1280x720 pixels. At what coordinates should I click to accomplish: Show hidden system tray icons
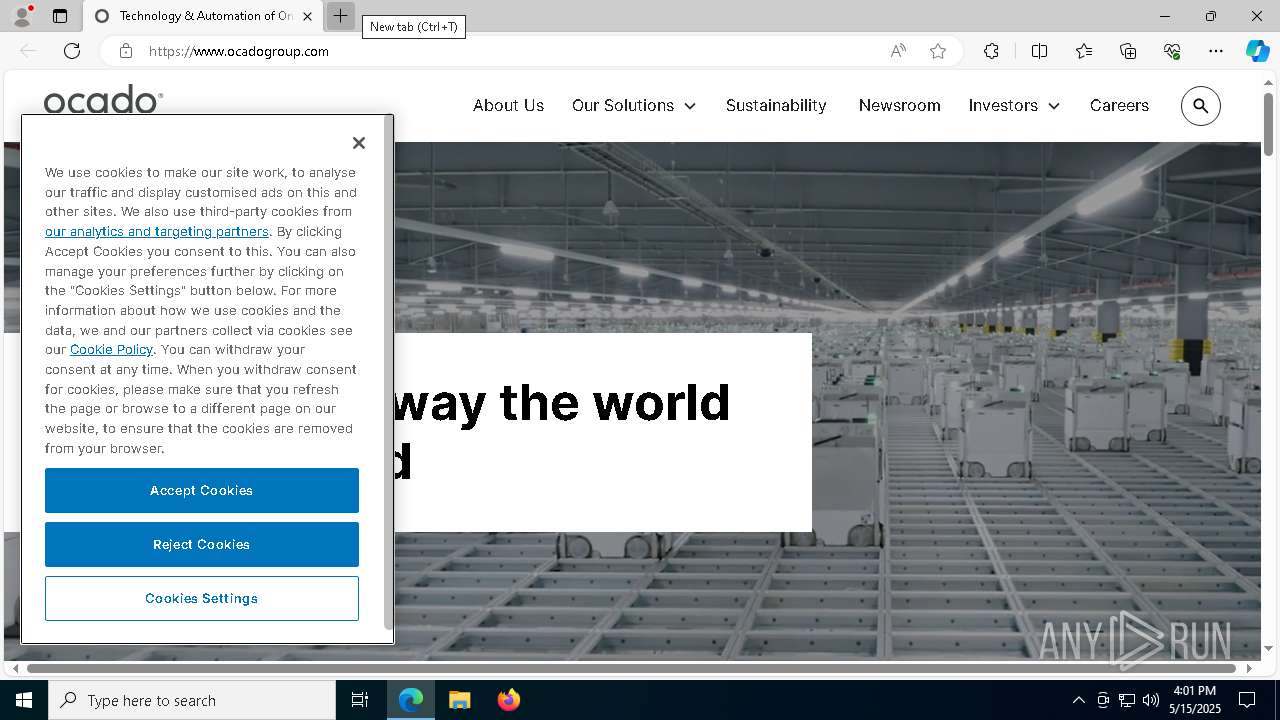(x=1078, y=700)
